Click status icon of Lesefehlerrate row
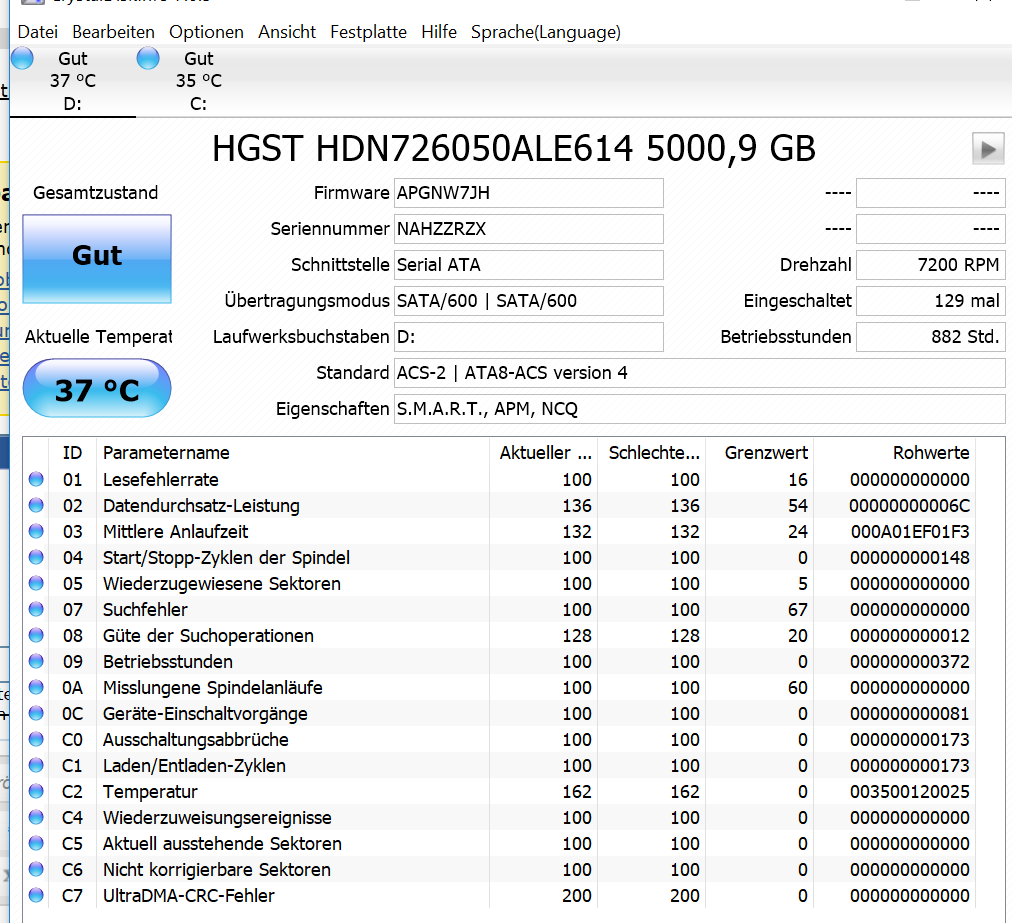Viewport: 1012px width, 923px height. pyautogui.click(x=36, y=480)
